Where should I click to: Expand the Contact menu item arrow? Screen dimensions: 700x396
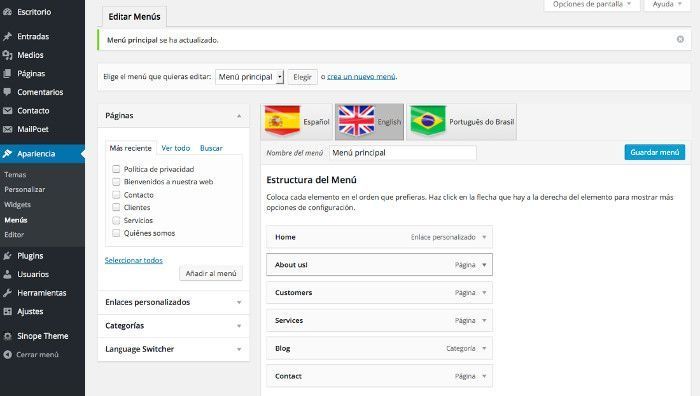484,376
